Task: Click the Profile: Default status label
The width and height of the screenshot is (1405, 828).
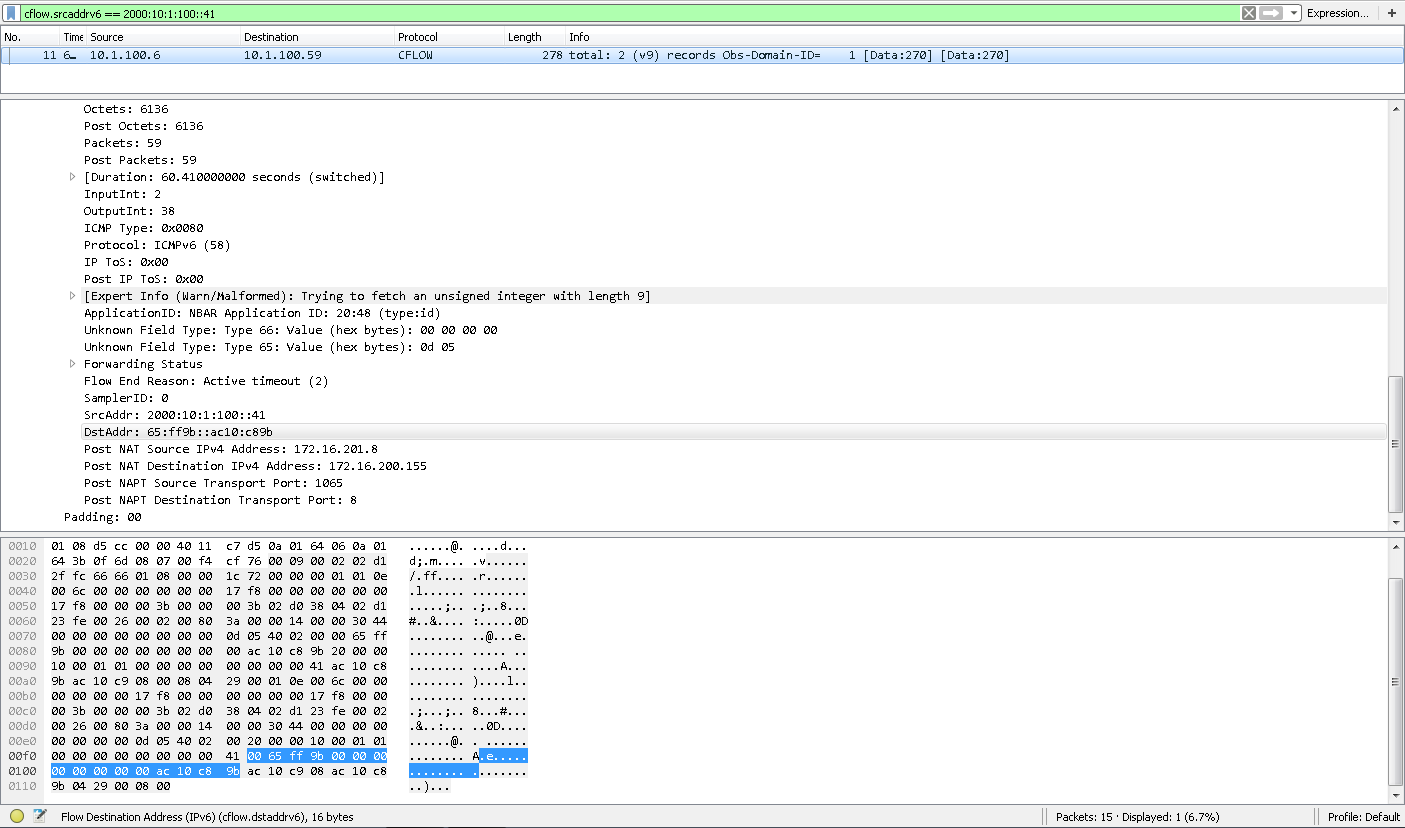Action: (x=1363, y=817)
